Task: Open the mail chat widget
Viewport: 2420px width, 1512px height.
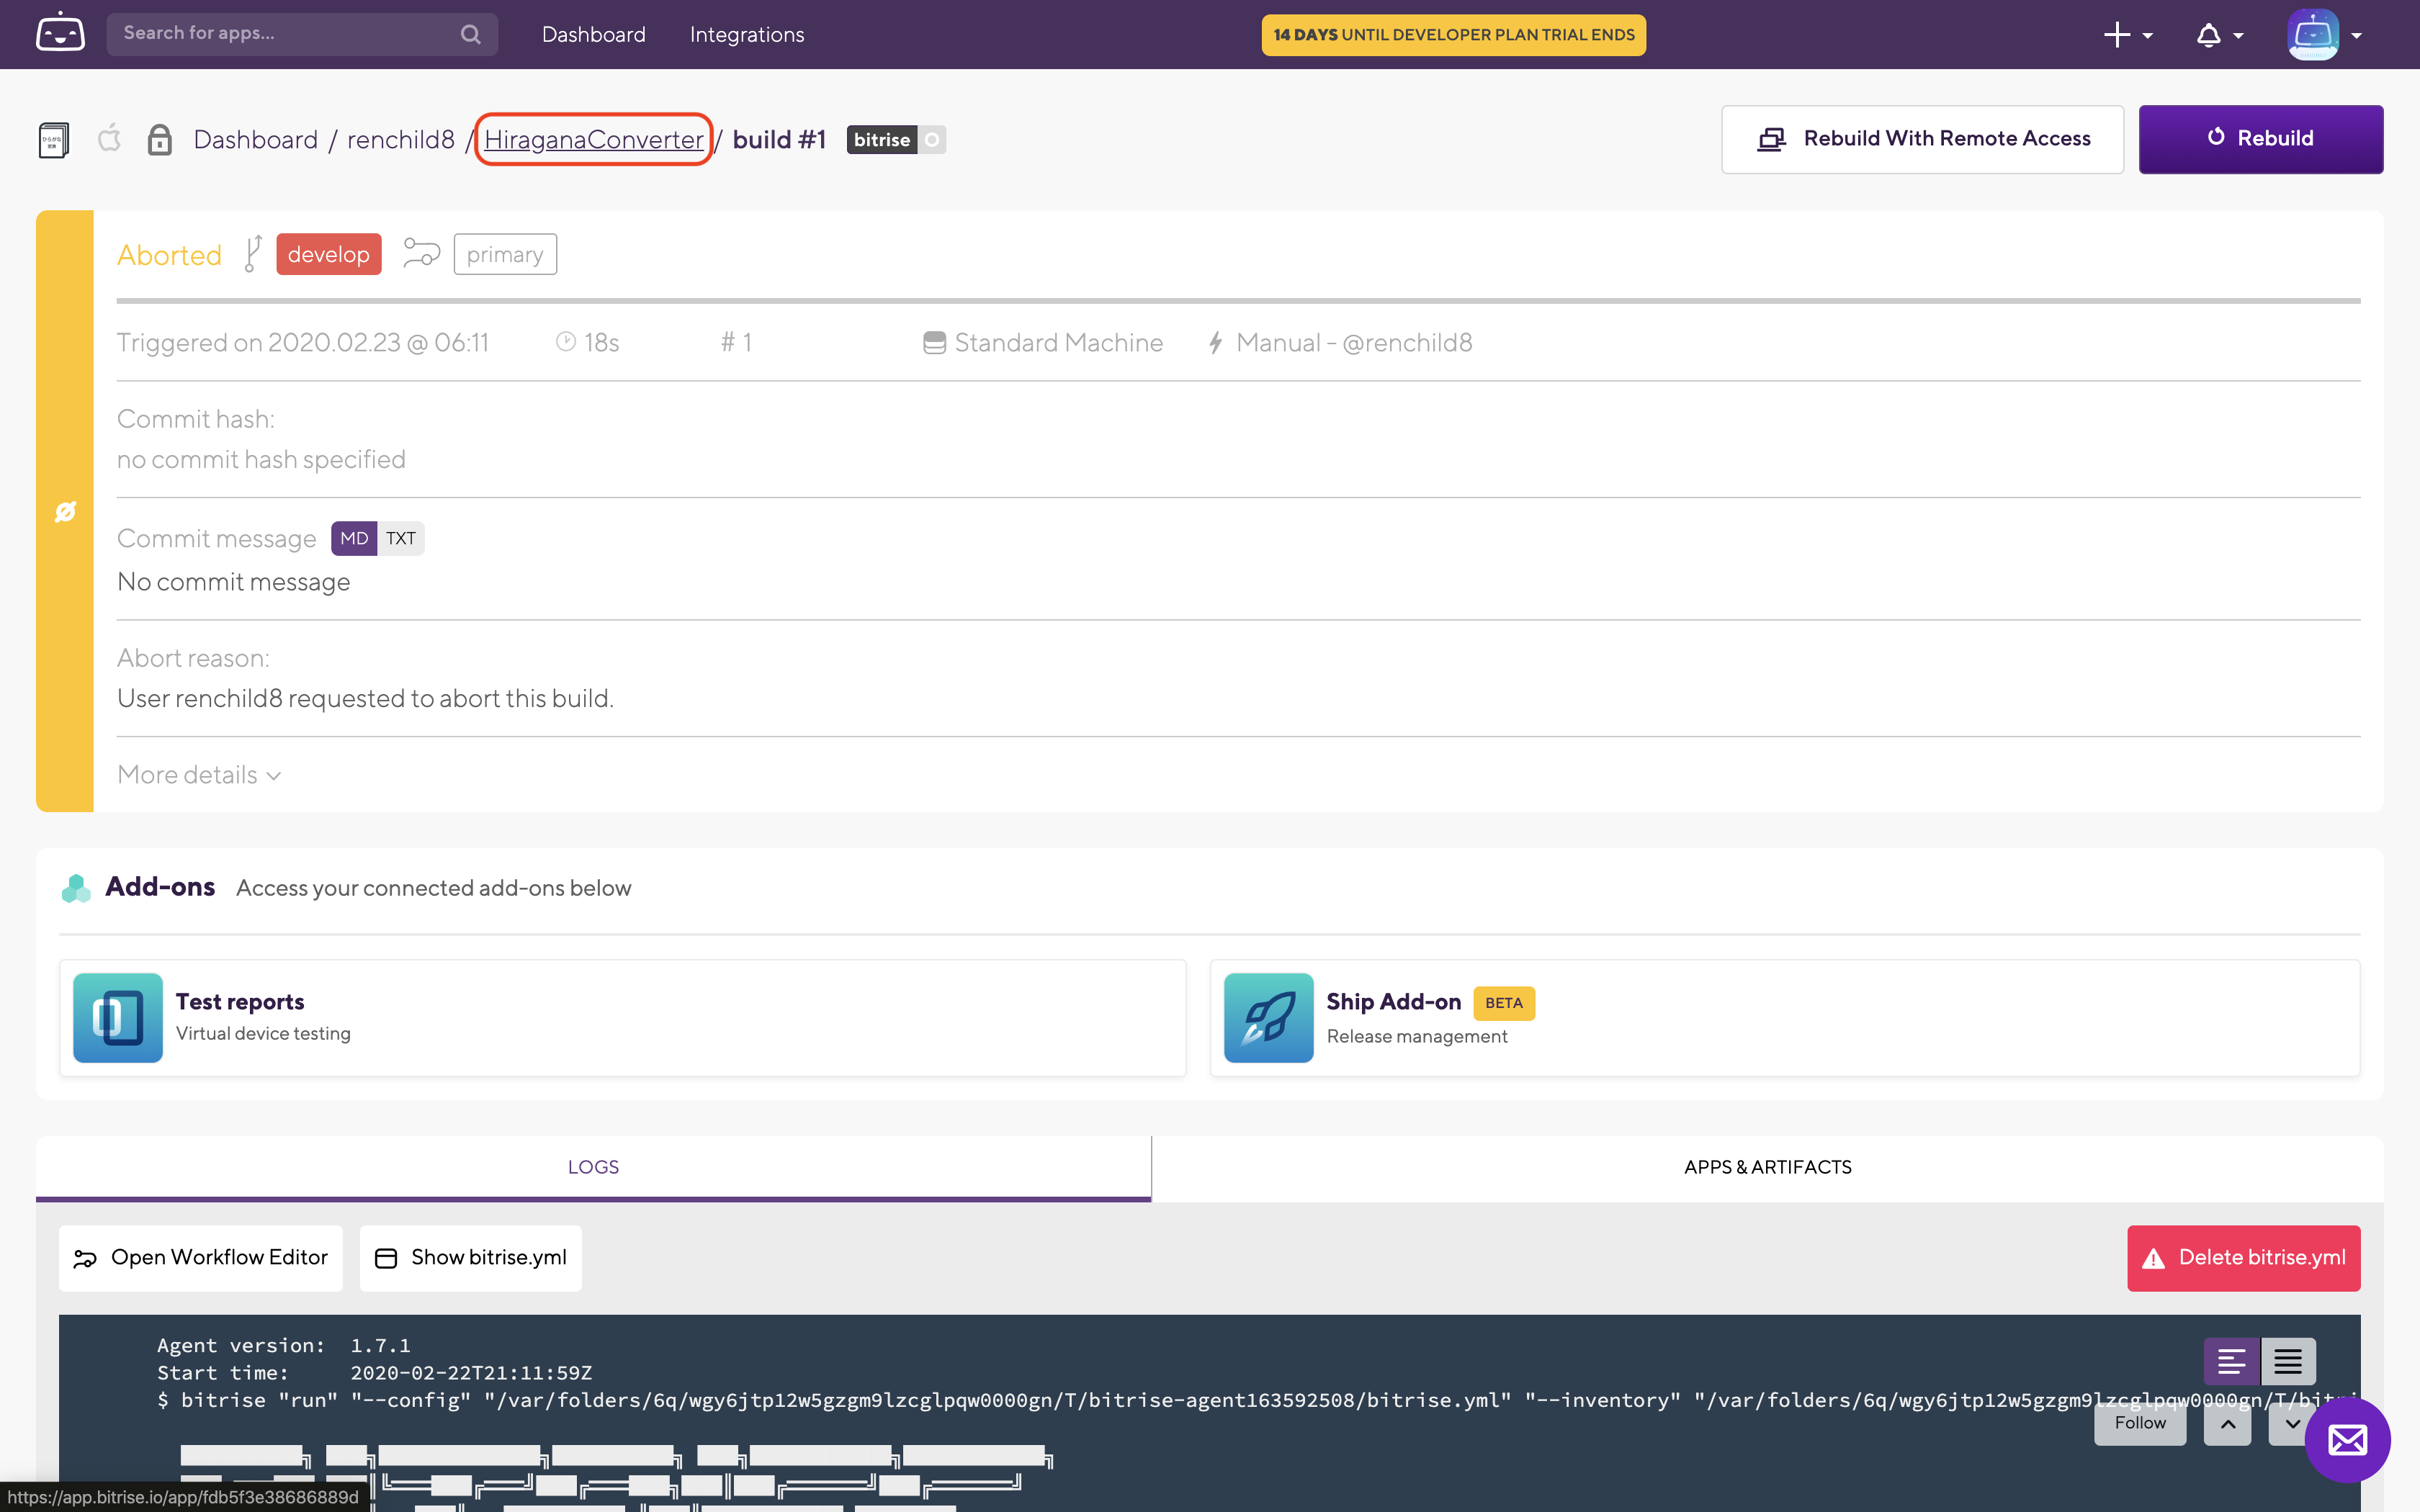Action: [x=2346, y=1440]
